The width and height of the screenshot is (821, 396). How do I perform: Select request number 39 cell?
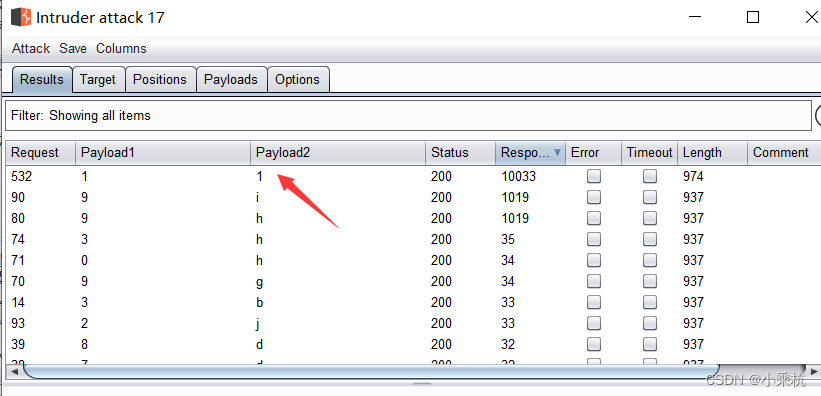(18, 344)
